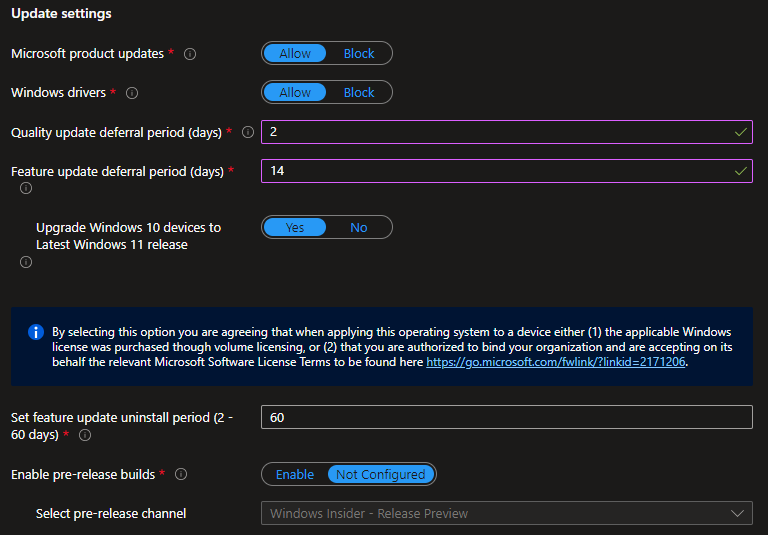Select Enable for pre-release builds
768x535 pixels.
point(295,475)
